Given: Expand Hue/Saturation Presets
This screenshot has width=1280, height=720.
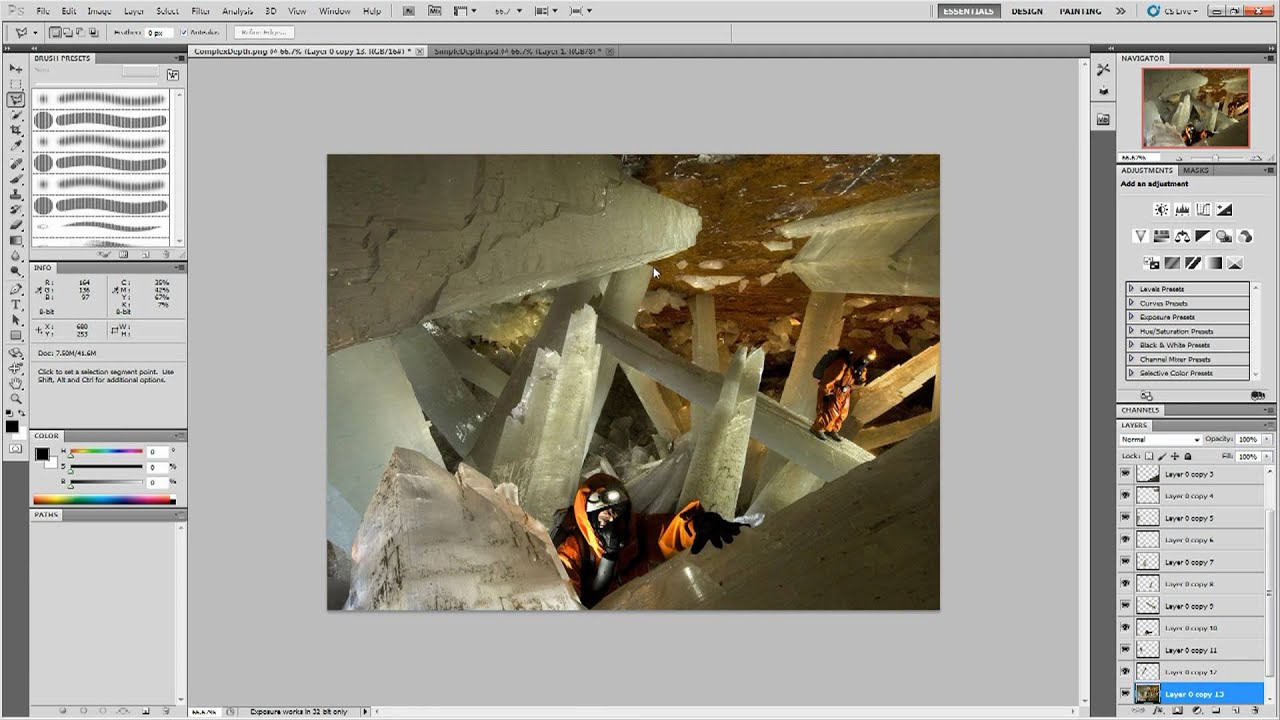Looking at the screenshot, I should pyautogui.click(x=1131, y=331).
